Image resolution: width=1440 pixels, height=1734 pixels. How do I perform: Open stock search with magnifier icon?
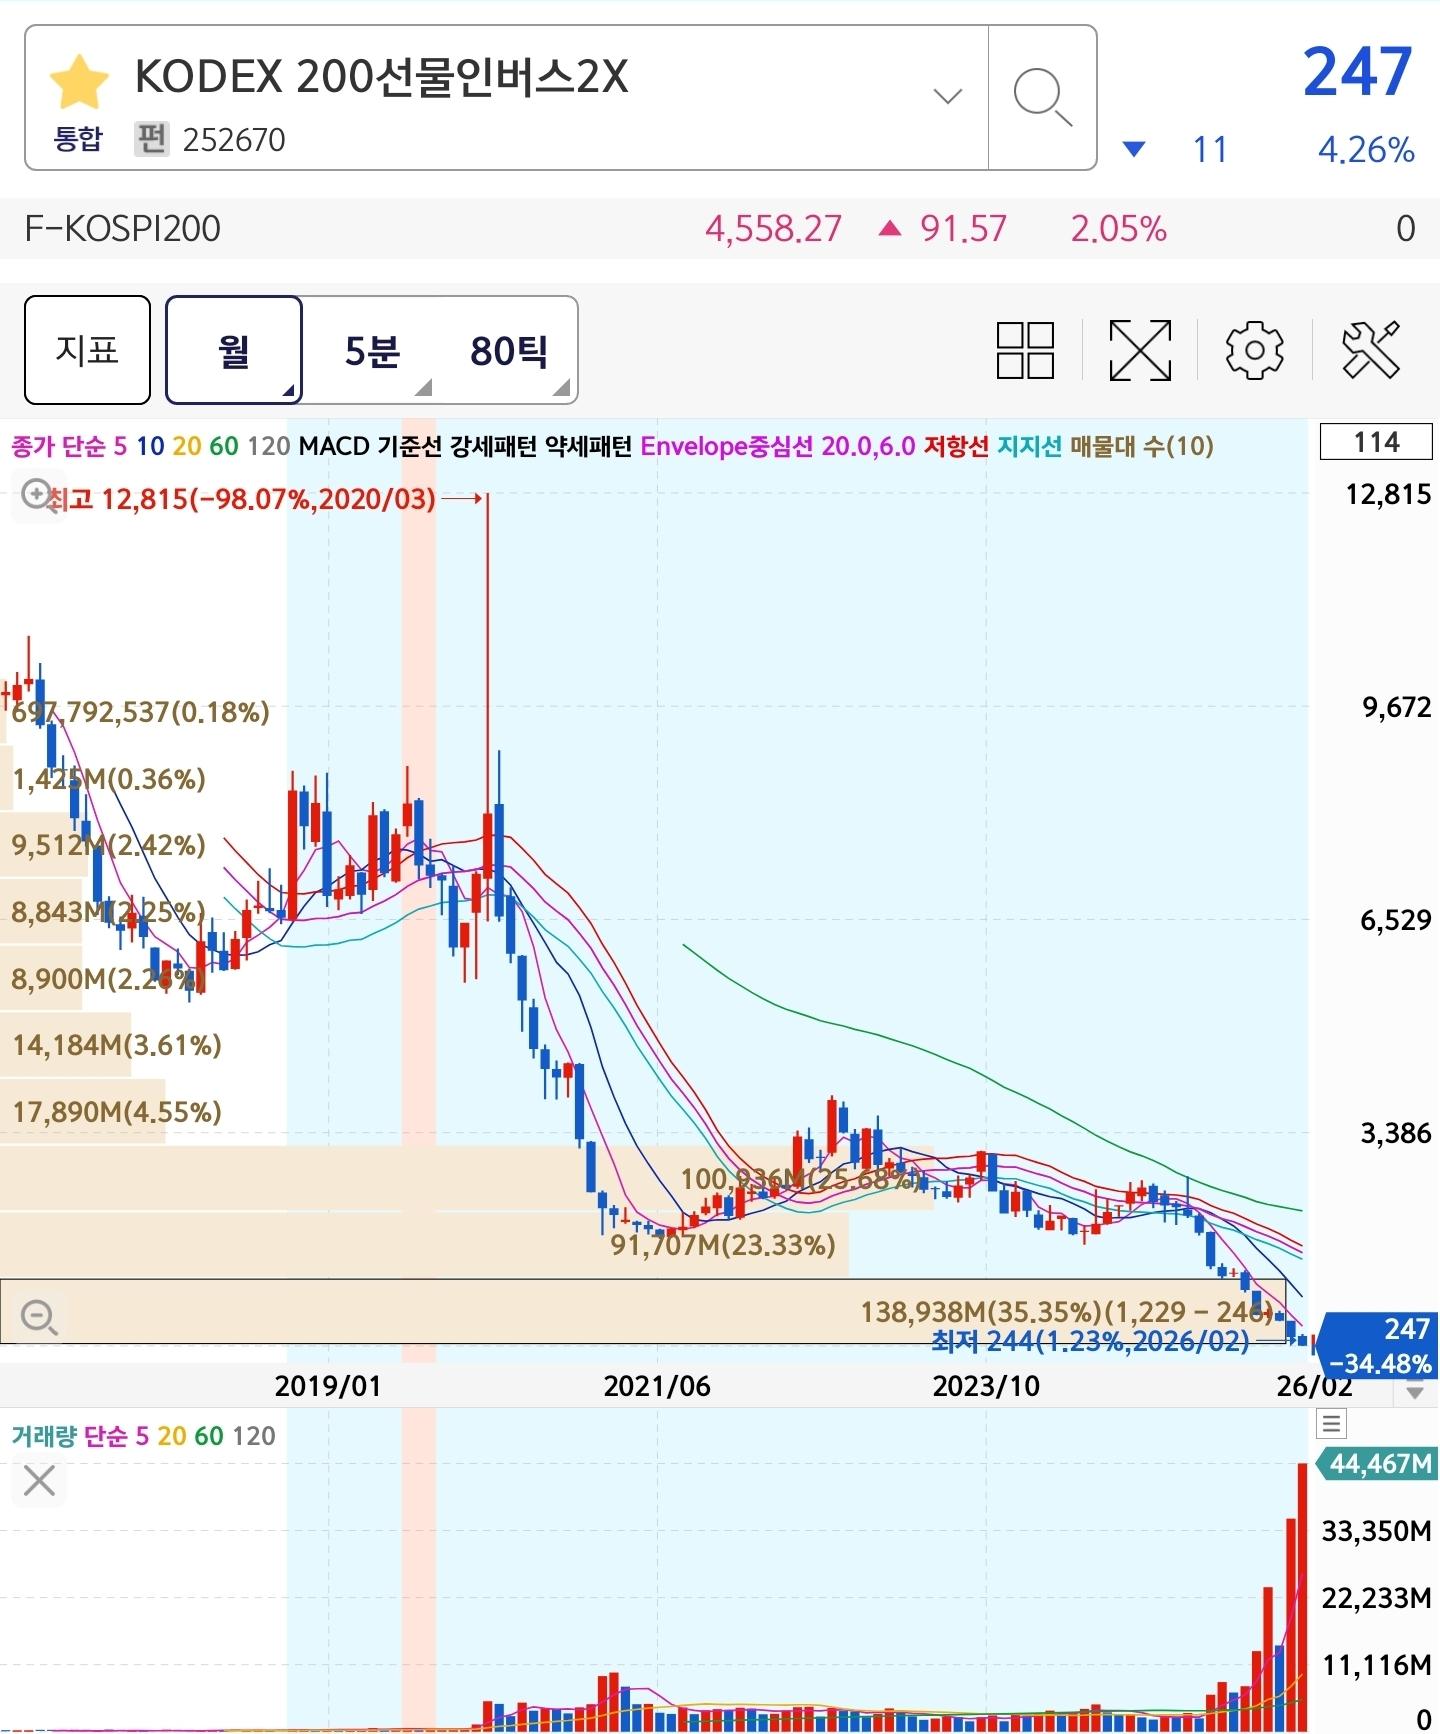pos(1042,98)
